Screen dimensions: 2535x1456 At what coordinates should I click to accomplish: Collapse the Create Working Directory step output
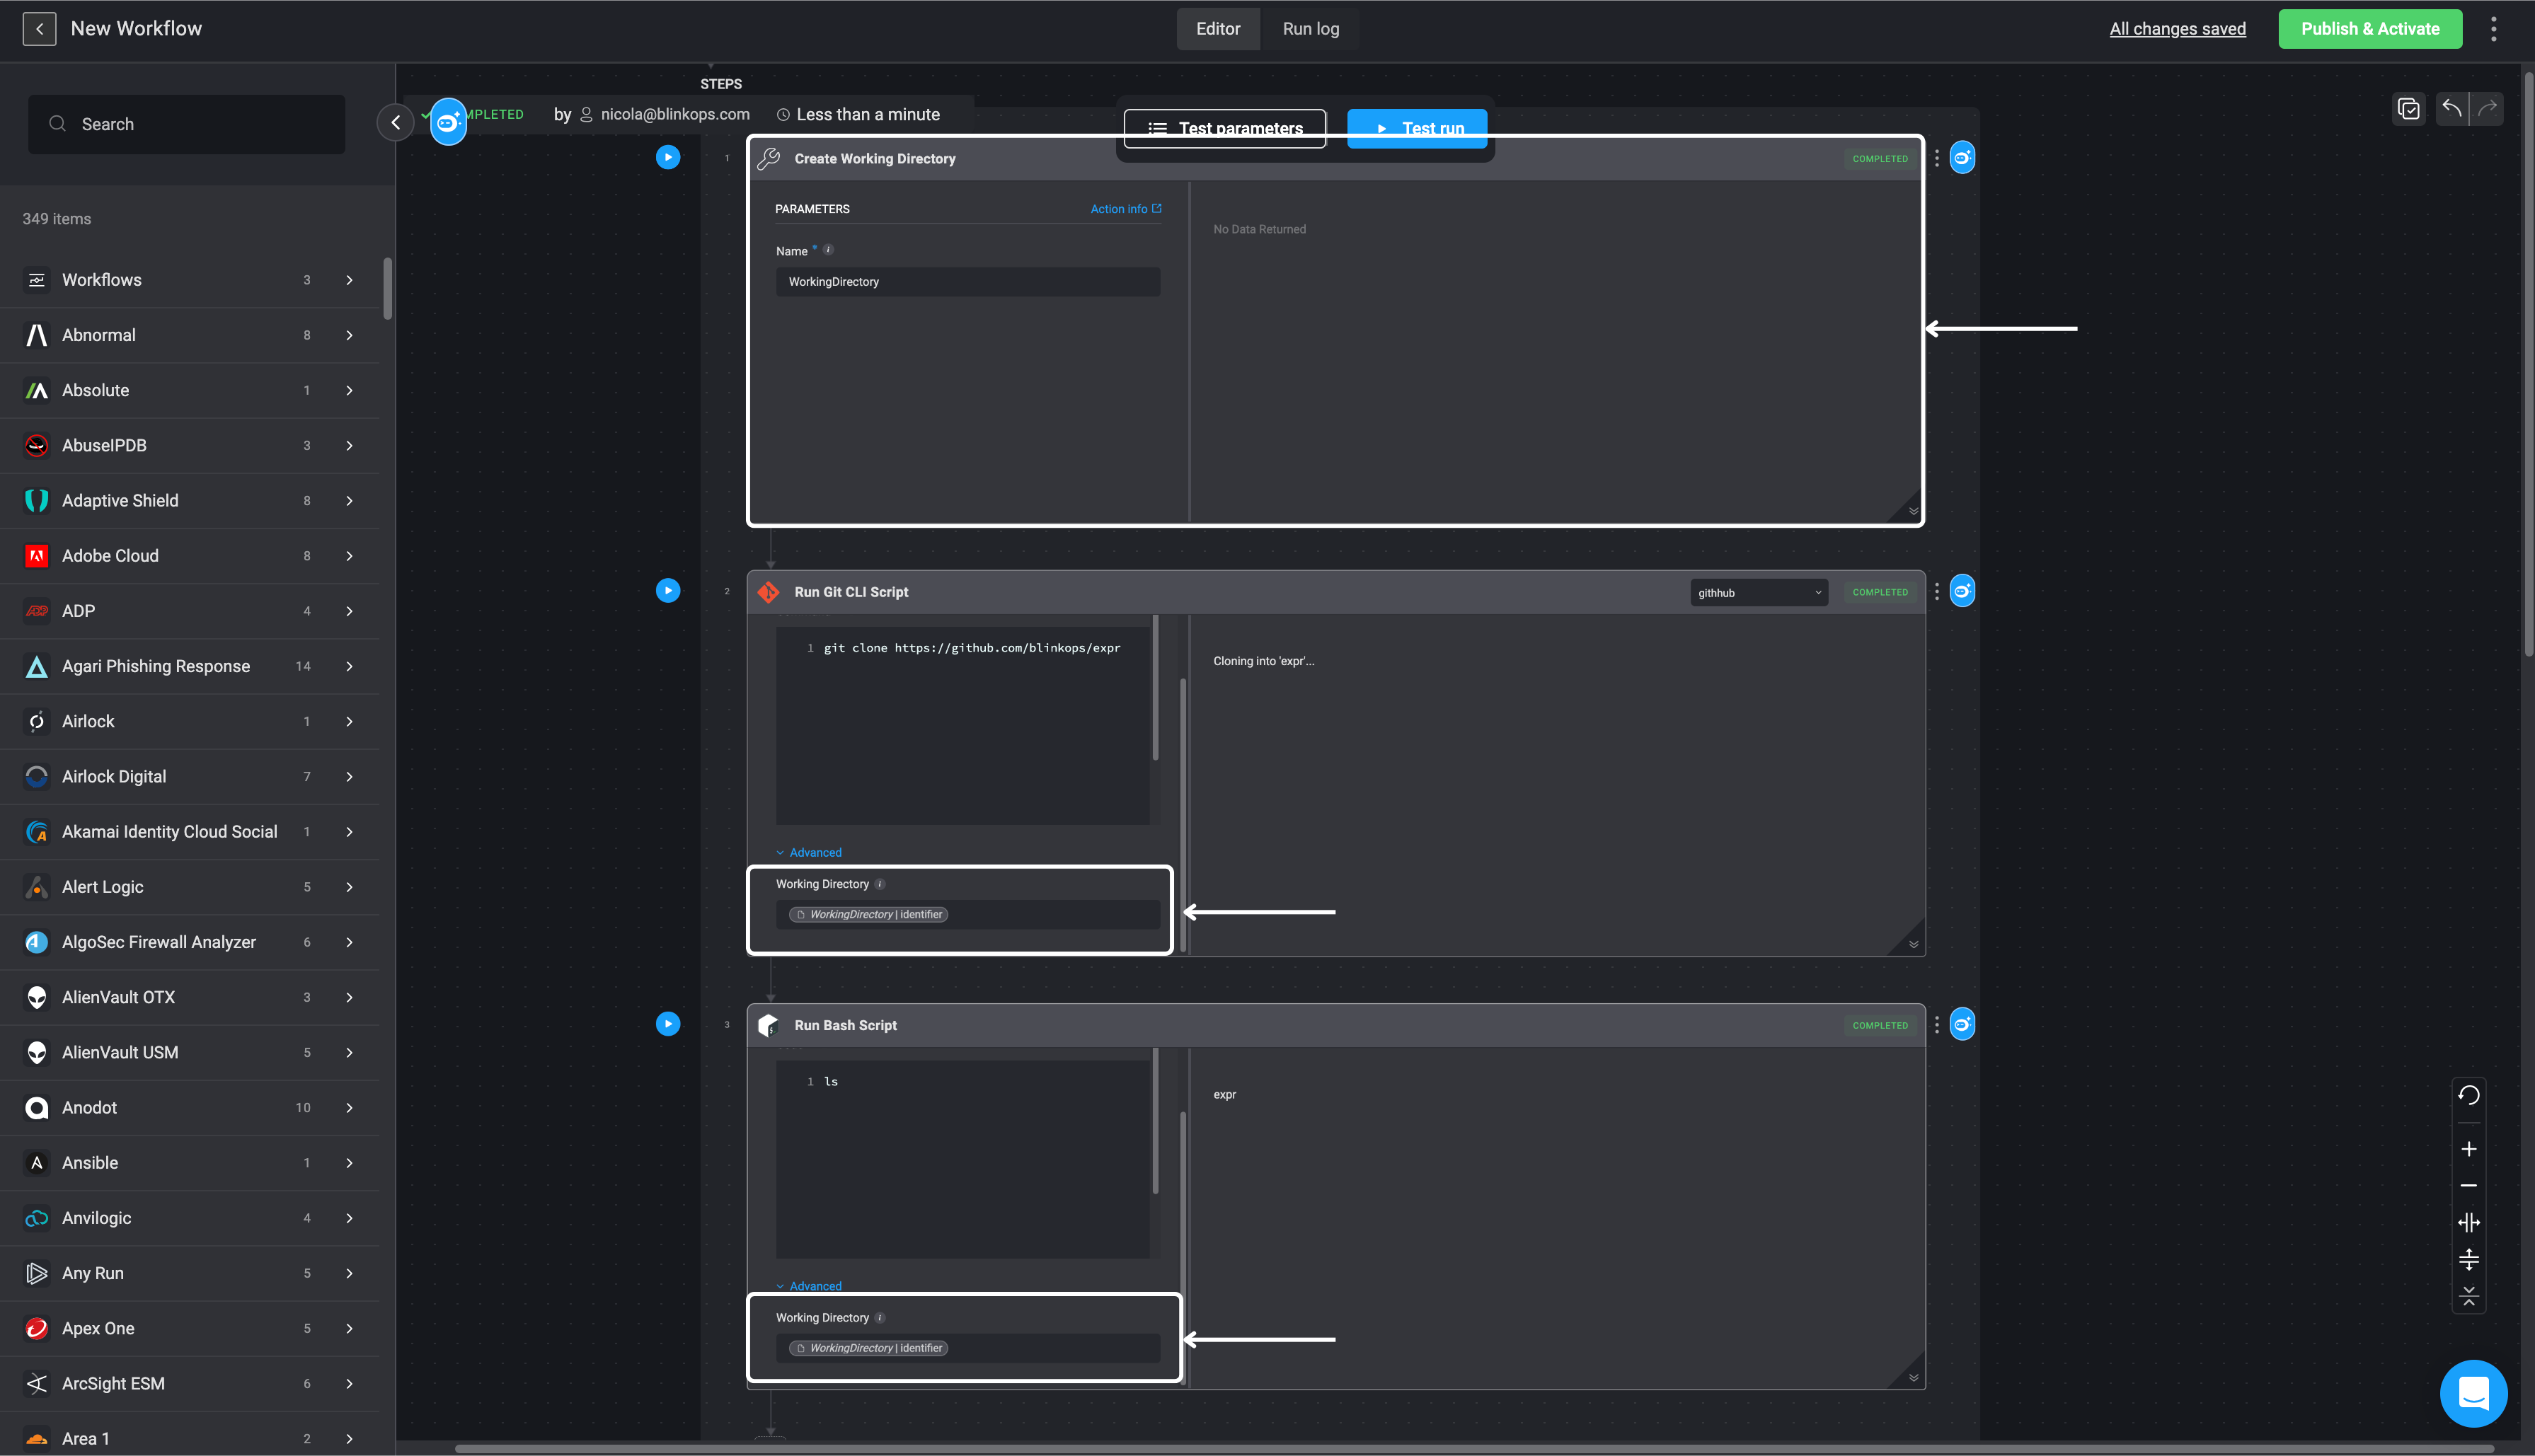1913,511
